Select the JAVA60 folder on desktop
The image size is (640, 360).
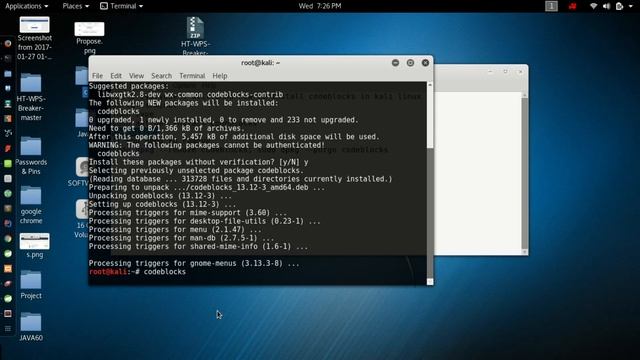pyautogui.click(x=31, y=327)
